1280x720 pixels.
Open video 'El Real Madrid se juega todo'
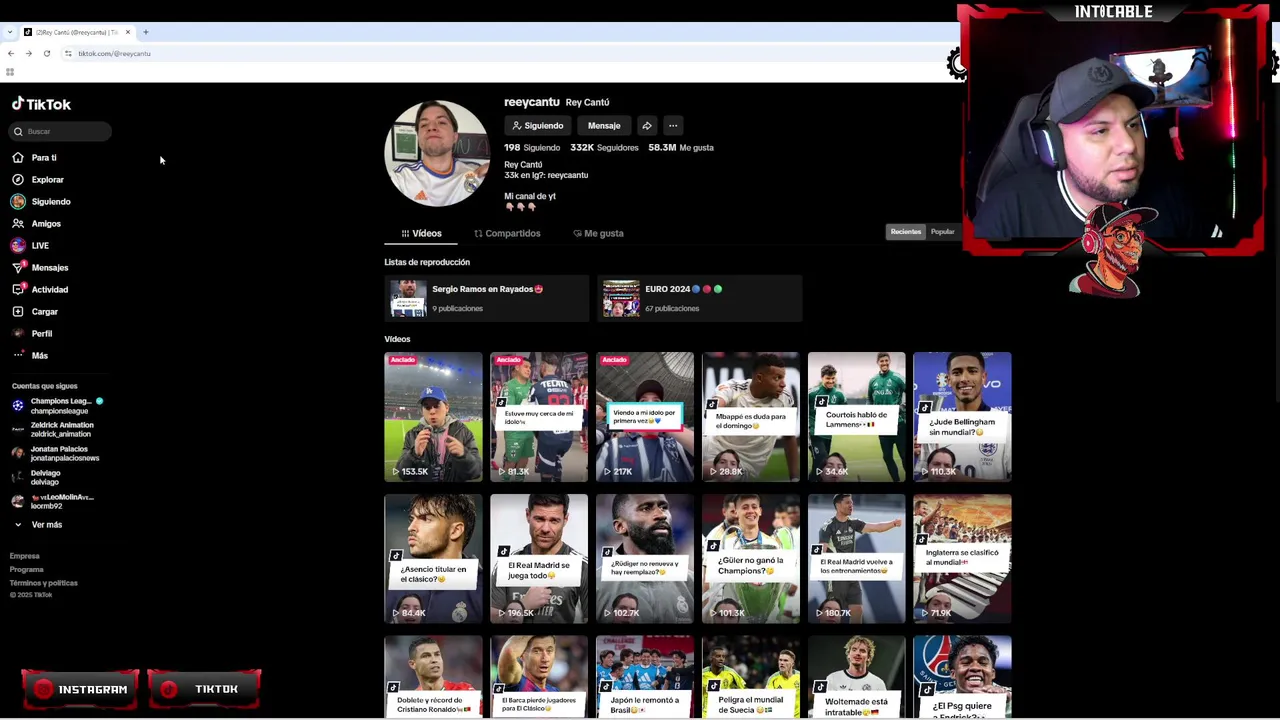pos(539,558)
